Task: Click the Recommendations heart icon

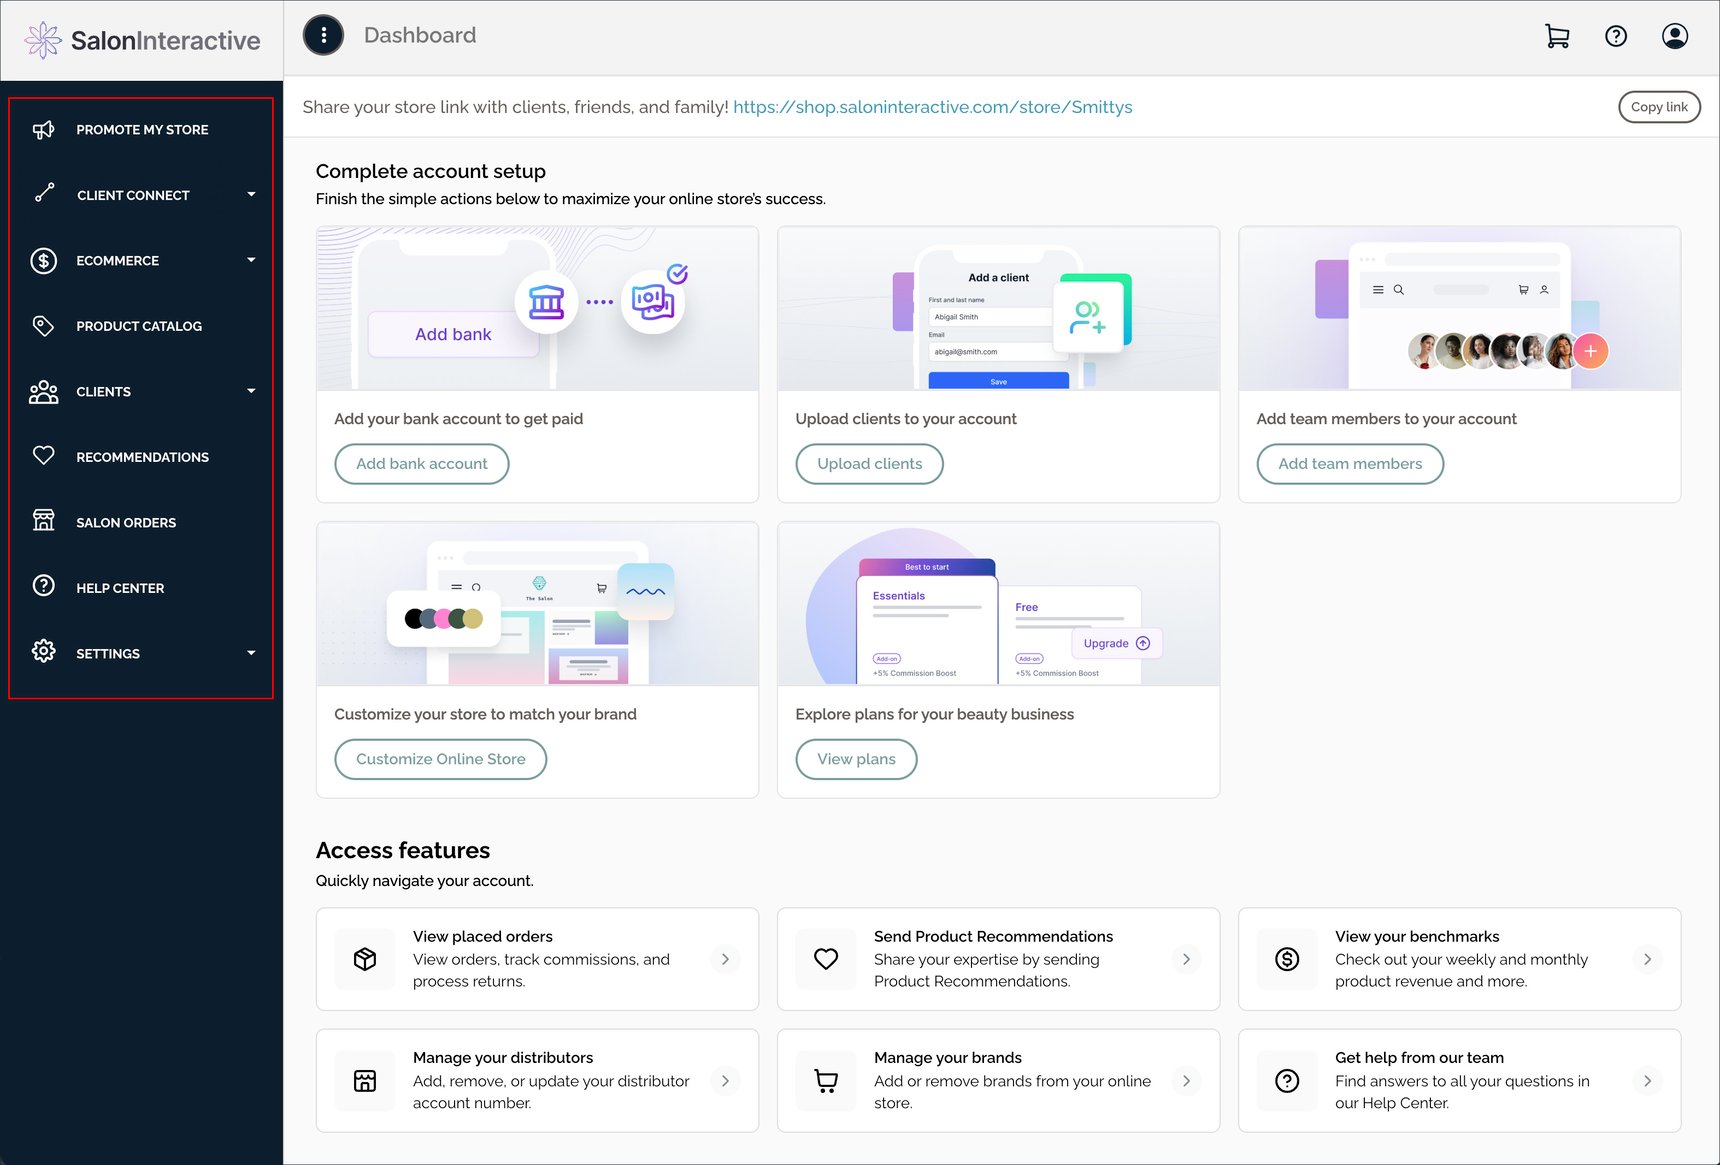Action: coord(43,456)
